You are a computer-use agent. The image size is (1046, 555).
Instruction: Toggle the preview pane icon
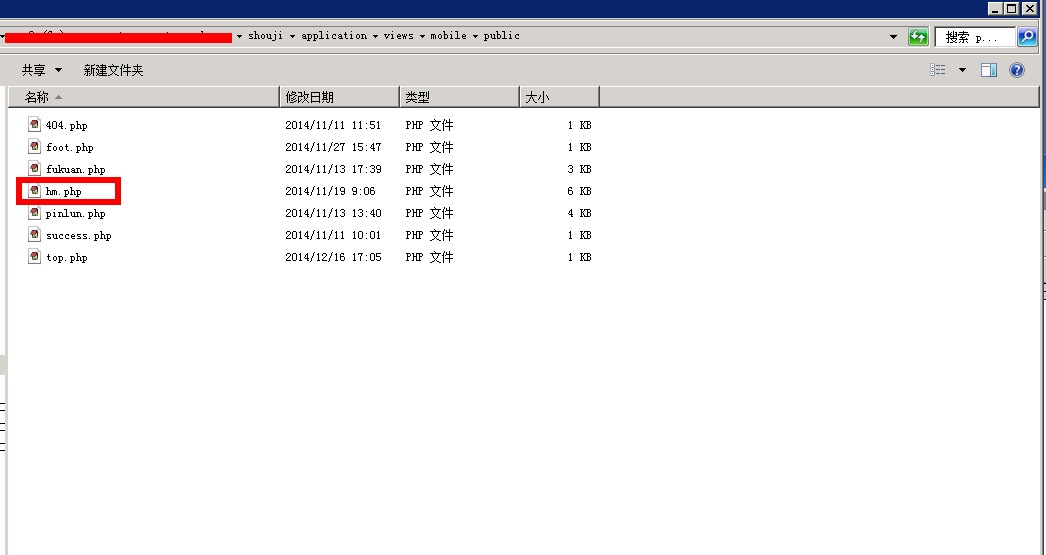pos(989,70)
